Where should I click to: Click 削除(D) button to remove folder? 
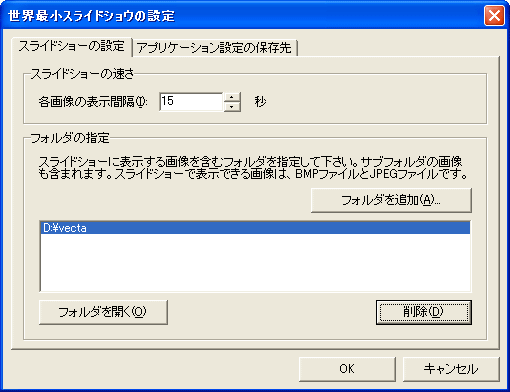pyautogui.click(x=424, y=312)
